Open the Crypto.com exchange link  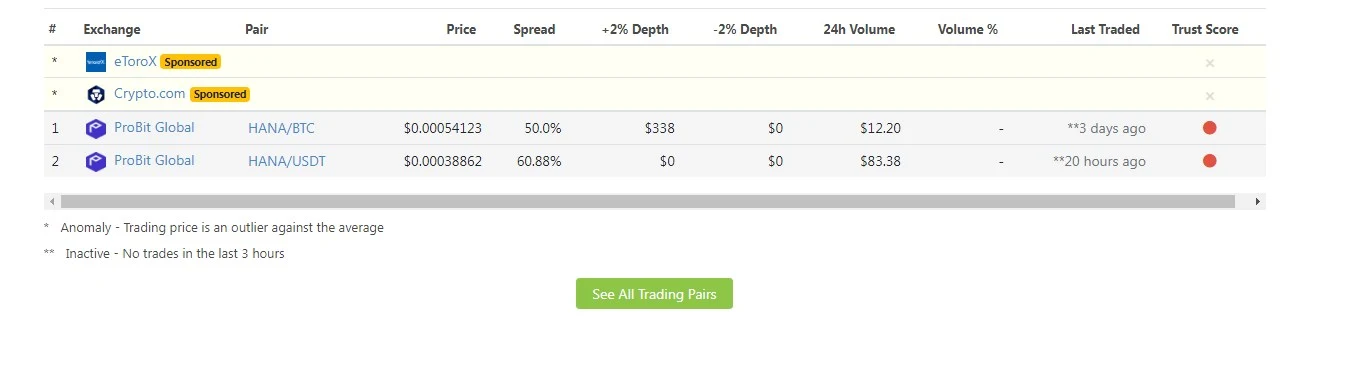(x=150, y=94)
